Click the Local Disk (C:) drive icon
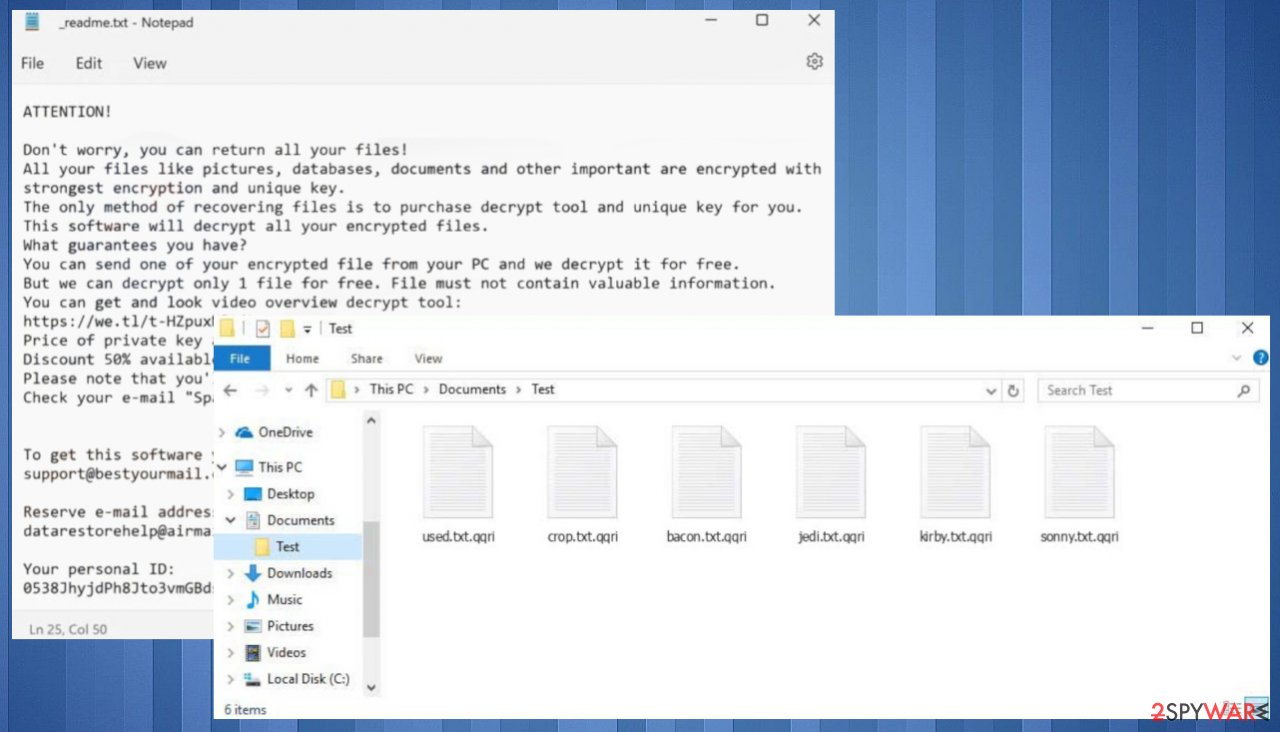The height and width of the screenshot is (732, 1280). click(253, 679)
